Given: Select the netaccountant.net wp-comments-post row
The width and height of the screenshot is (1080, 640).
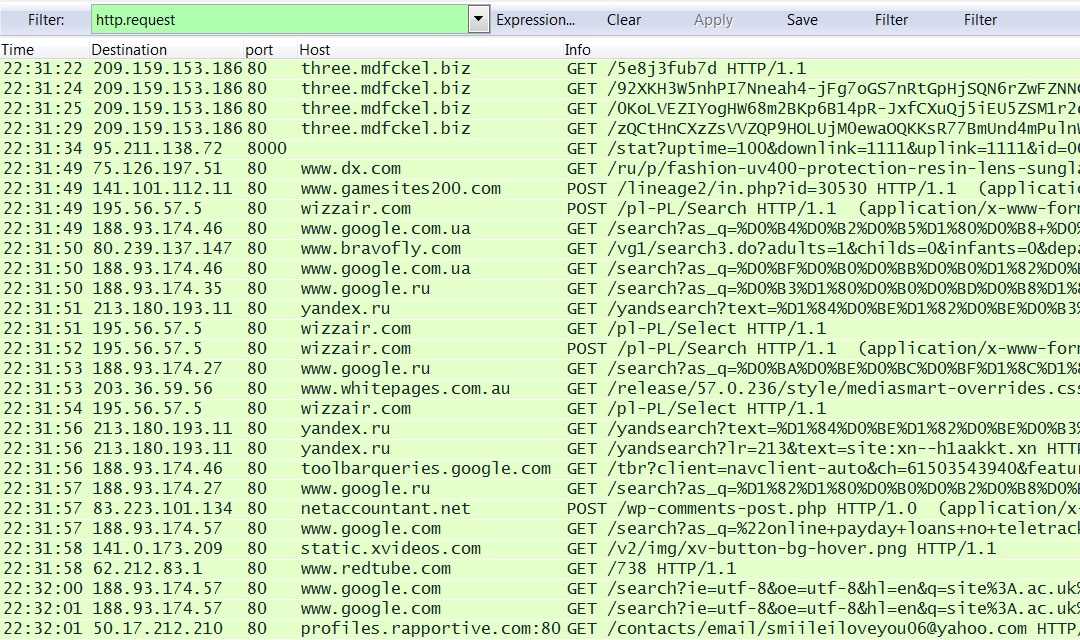Looking at the screenshot, I should point(385,509).
